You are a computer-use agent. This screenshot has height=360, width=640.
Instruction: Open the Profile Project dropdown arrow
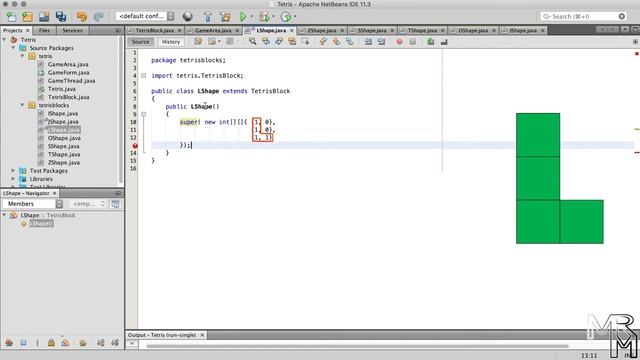point(295,17)
